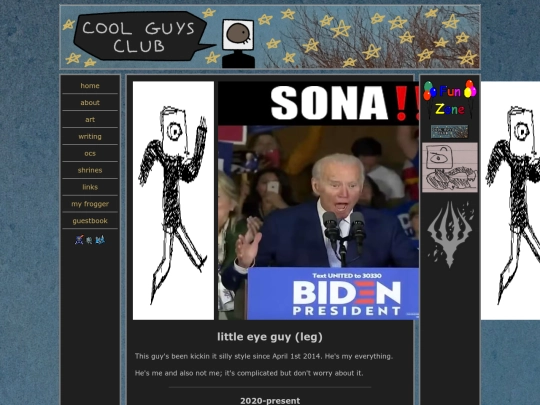Visit the shrines page
Image resolution: width=540 pixels, height=405 pixels.
[x=90, y=170]
